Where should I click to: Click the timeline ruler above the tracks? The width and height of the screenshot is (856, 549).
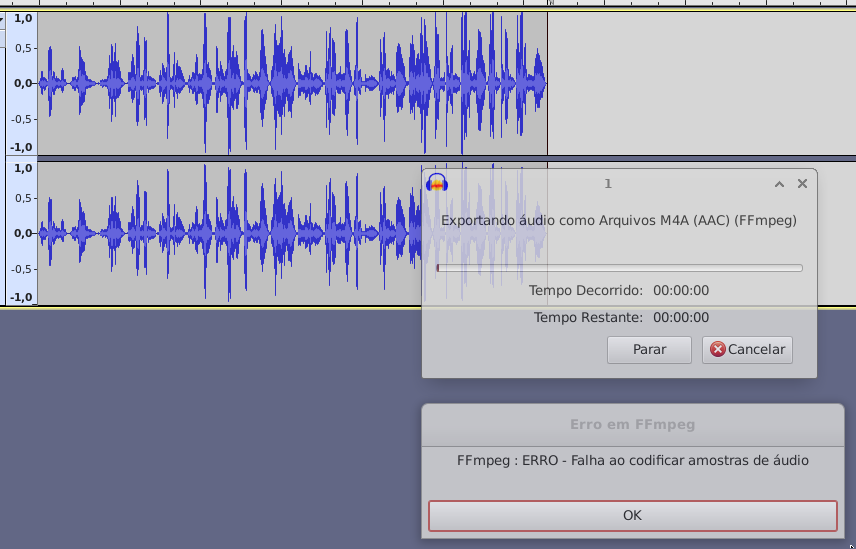point(428,3)
